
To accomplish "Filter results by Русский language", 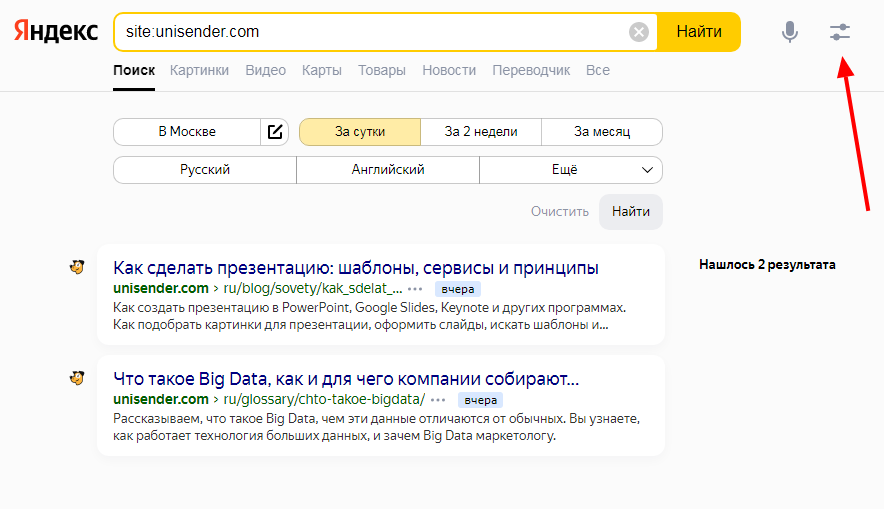I will [205, 170].
